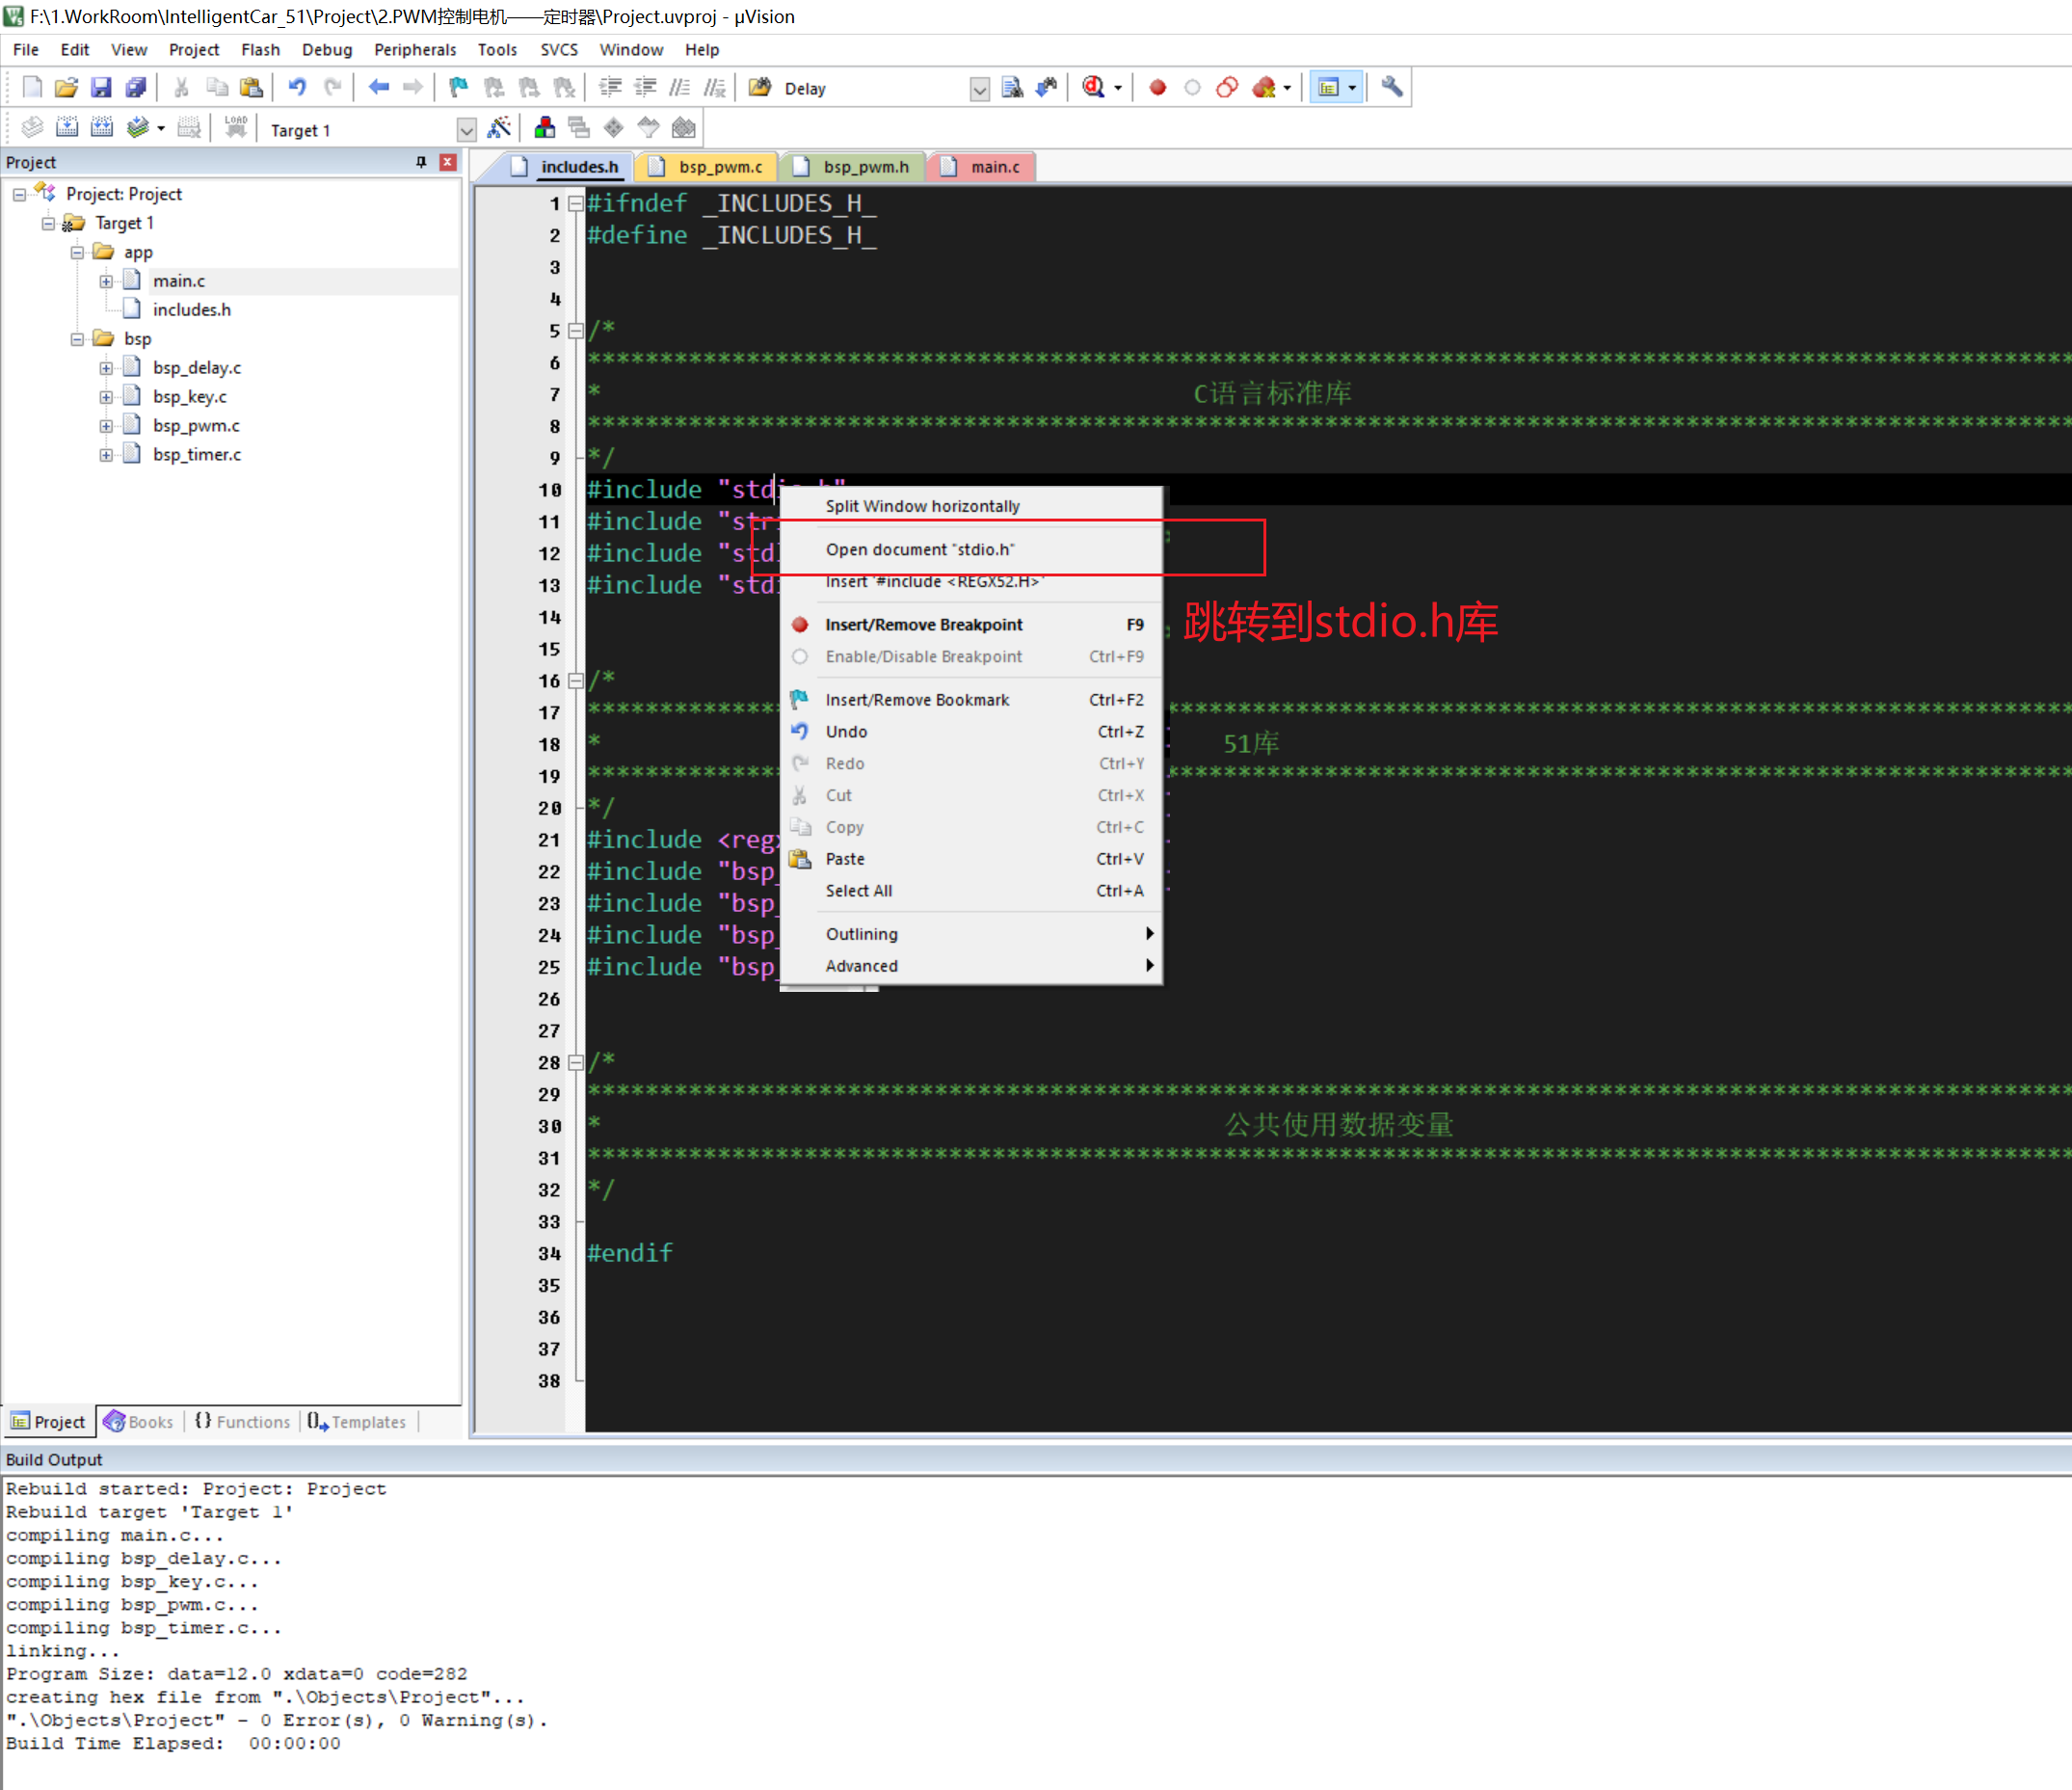Open the Delay find-text dropdown arrow
The height and width of the screenshot is (1790, 2072).
[980, 90]
